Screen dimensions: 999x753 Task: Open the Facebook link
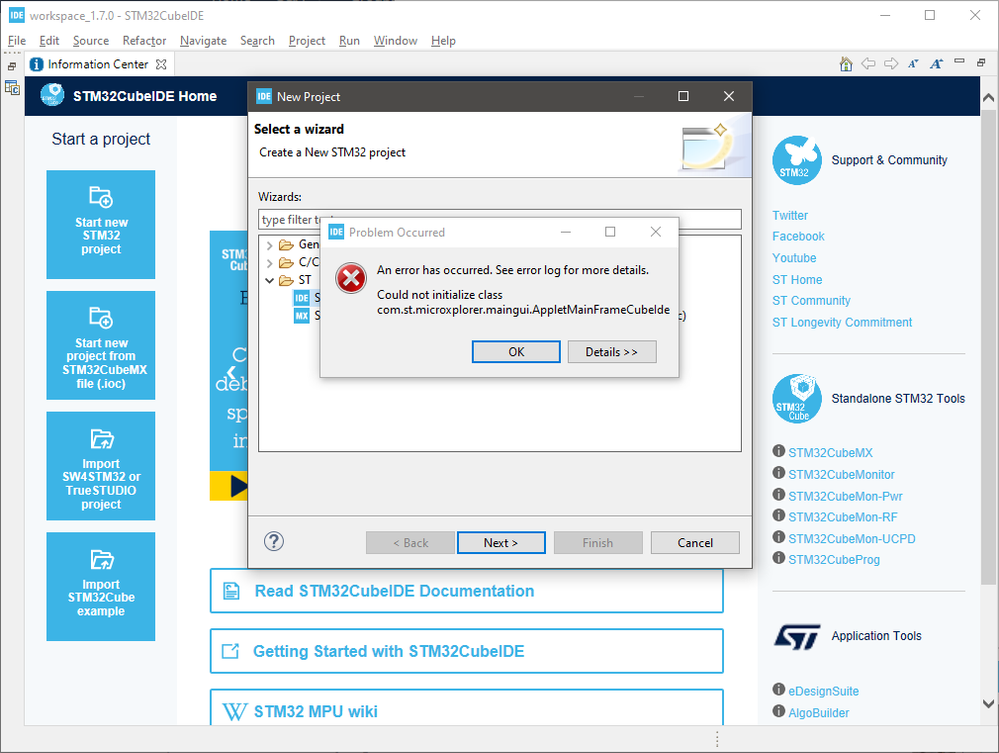click(798, 236)
